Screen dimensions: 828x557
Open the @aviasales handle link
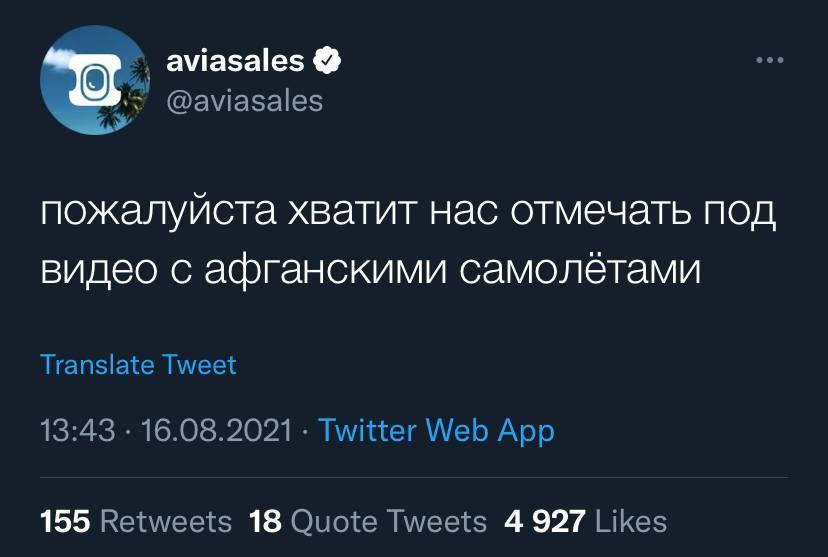(x=242, y=100)
